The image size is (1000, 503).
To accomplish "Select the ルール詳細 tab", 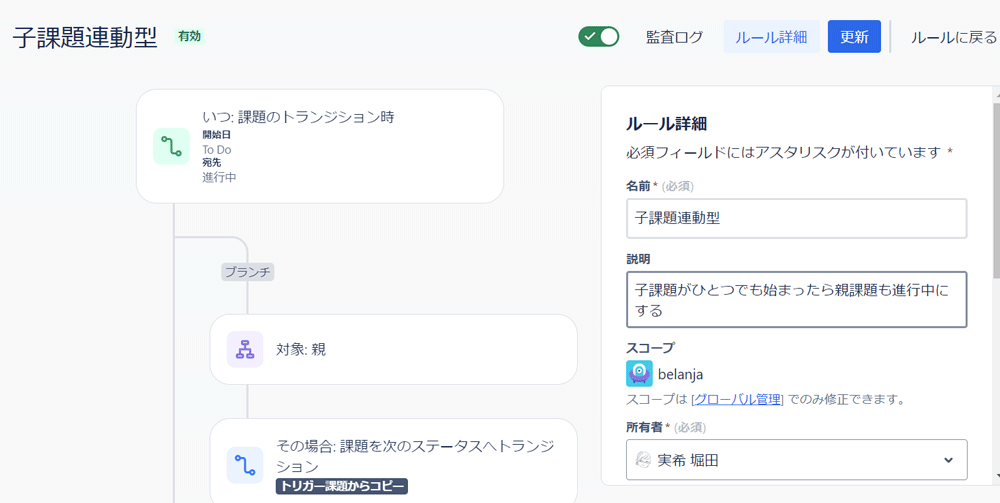I will [x=771, y=37].
